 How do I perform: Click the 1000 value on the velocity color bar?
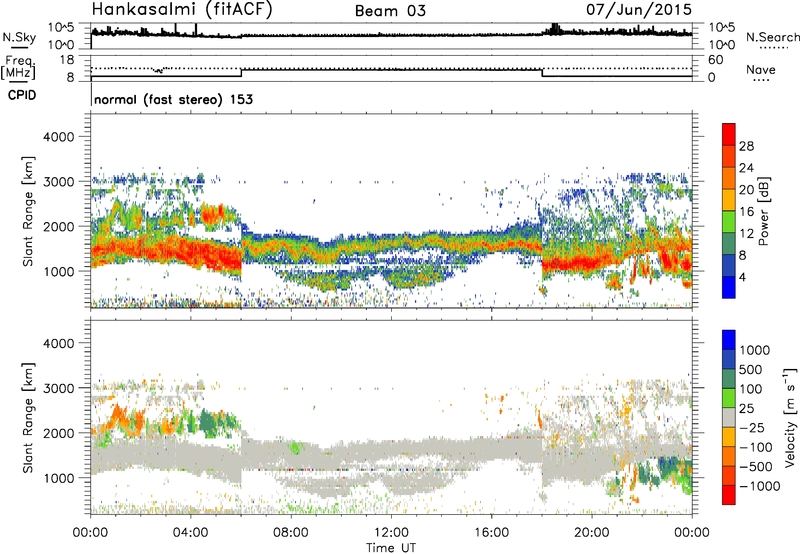(x=755, y=350)
